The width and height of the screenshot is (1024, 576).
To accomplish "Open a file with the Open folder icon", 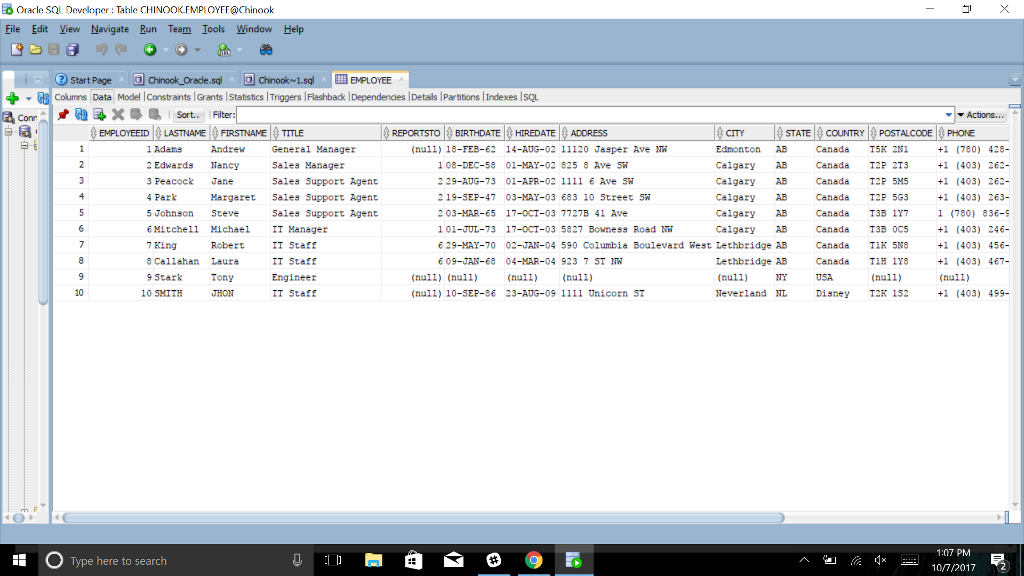I will coord(35,49).
